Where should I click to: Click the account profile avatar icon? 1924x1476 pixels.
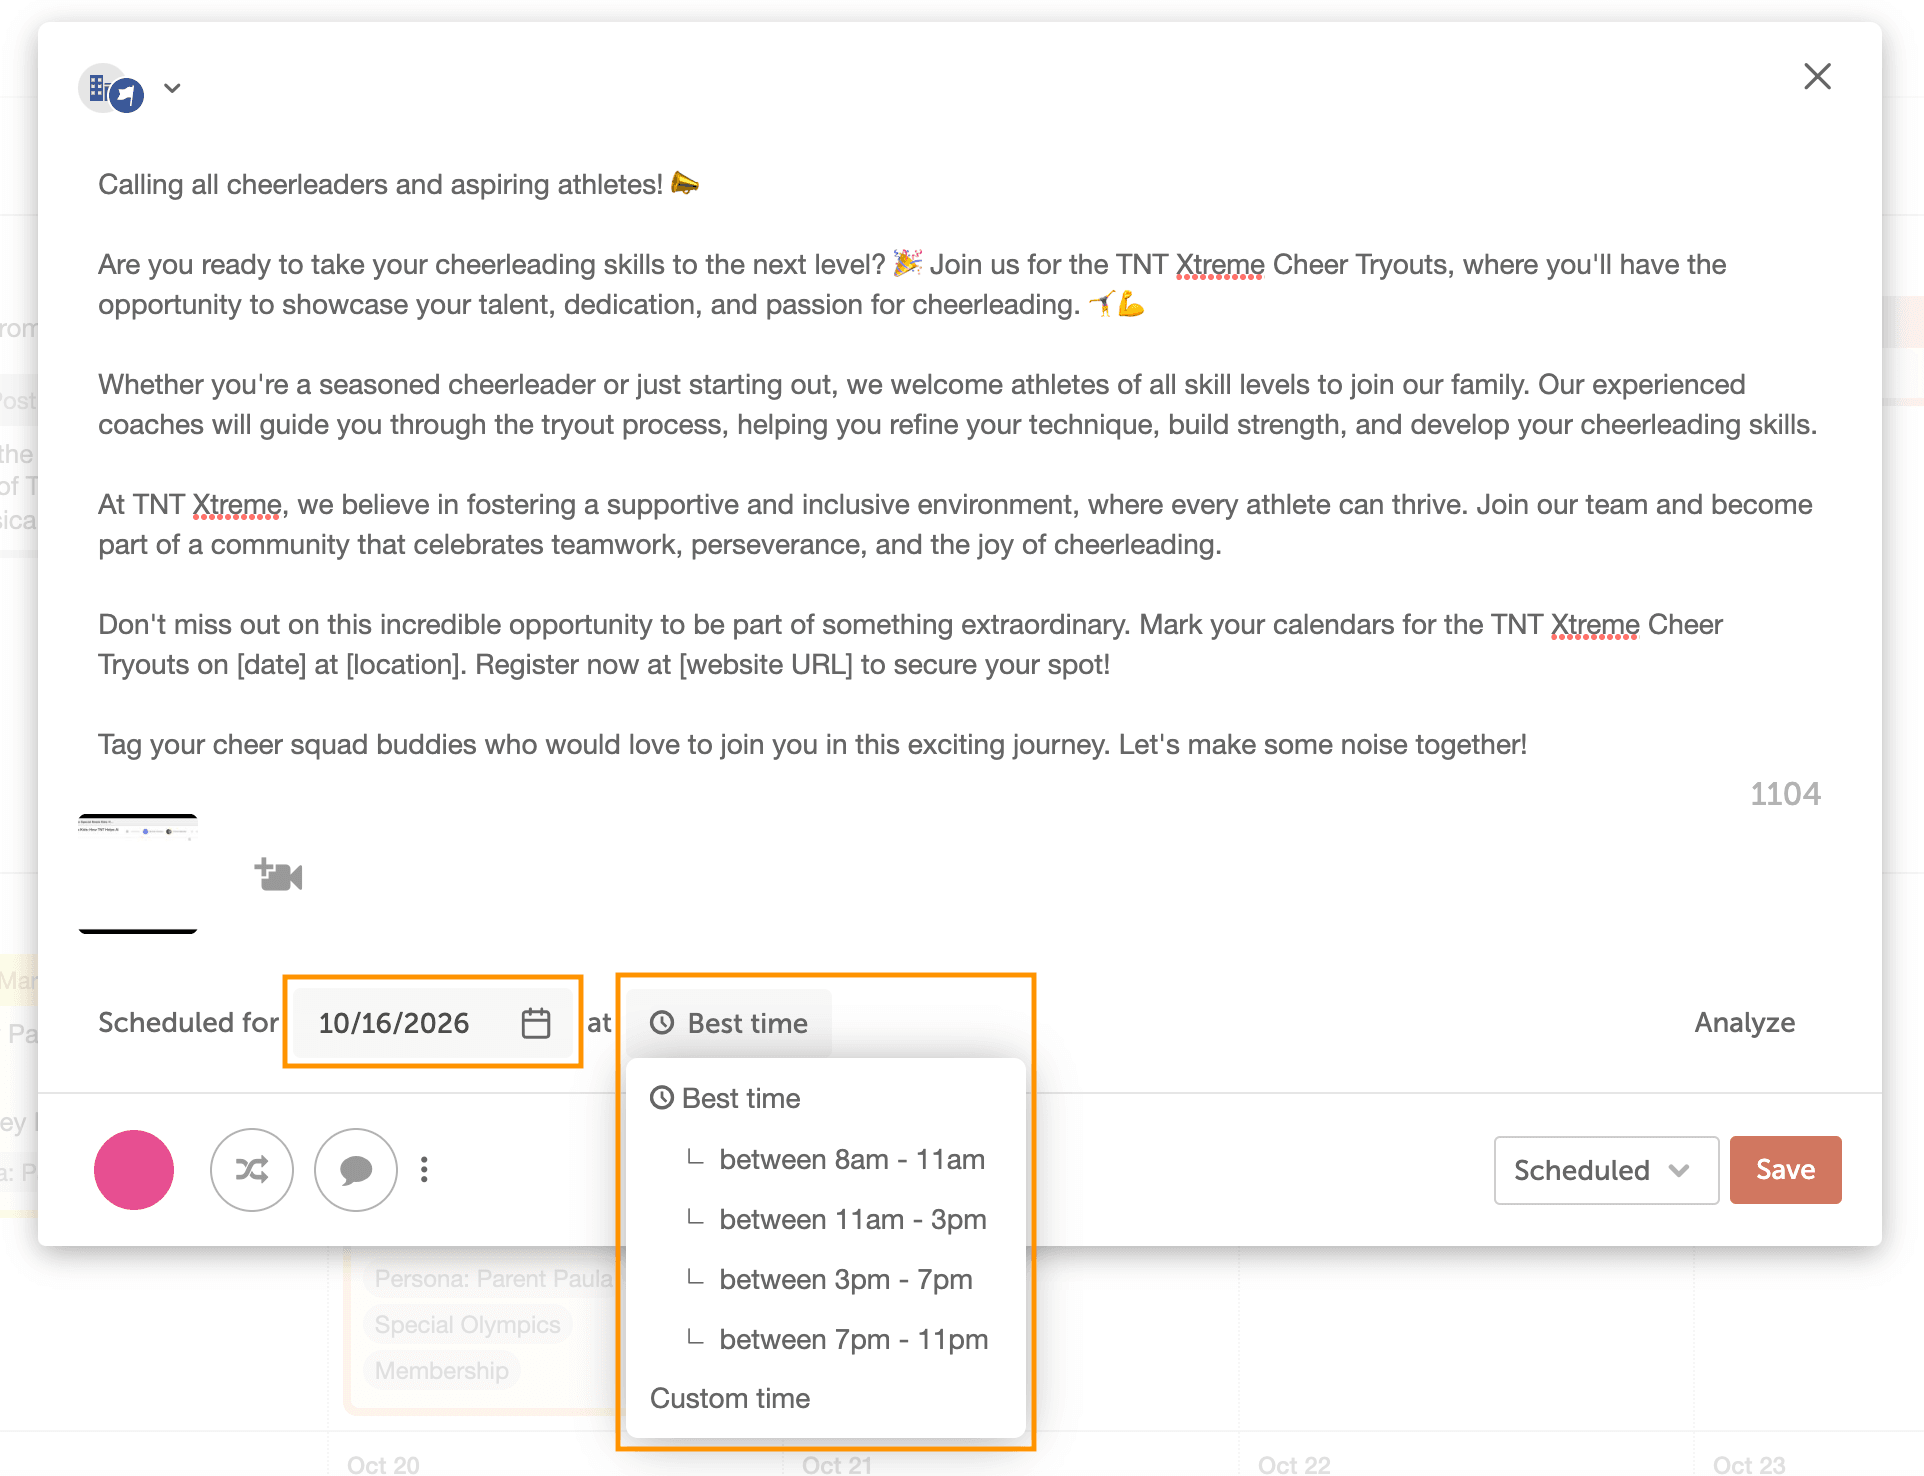(112, 89)
